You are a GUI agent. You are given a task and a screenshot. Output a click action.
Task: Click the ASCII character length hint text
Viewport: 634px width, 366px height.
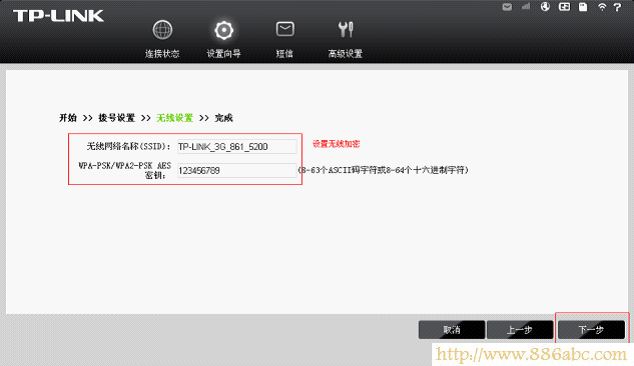click(x=383, y=170)
